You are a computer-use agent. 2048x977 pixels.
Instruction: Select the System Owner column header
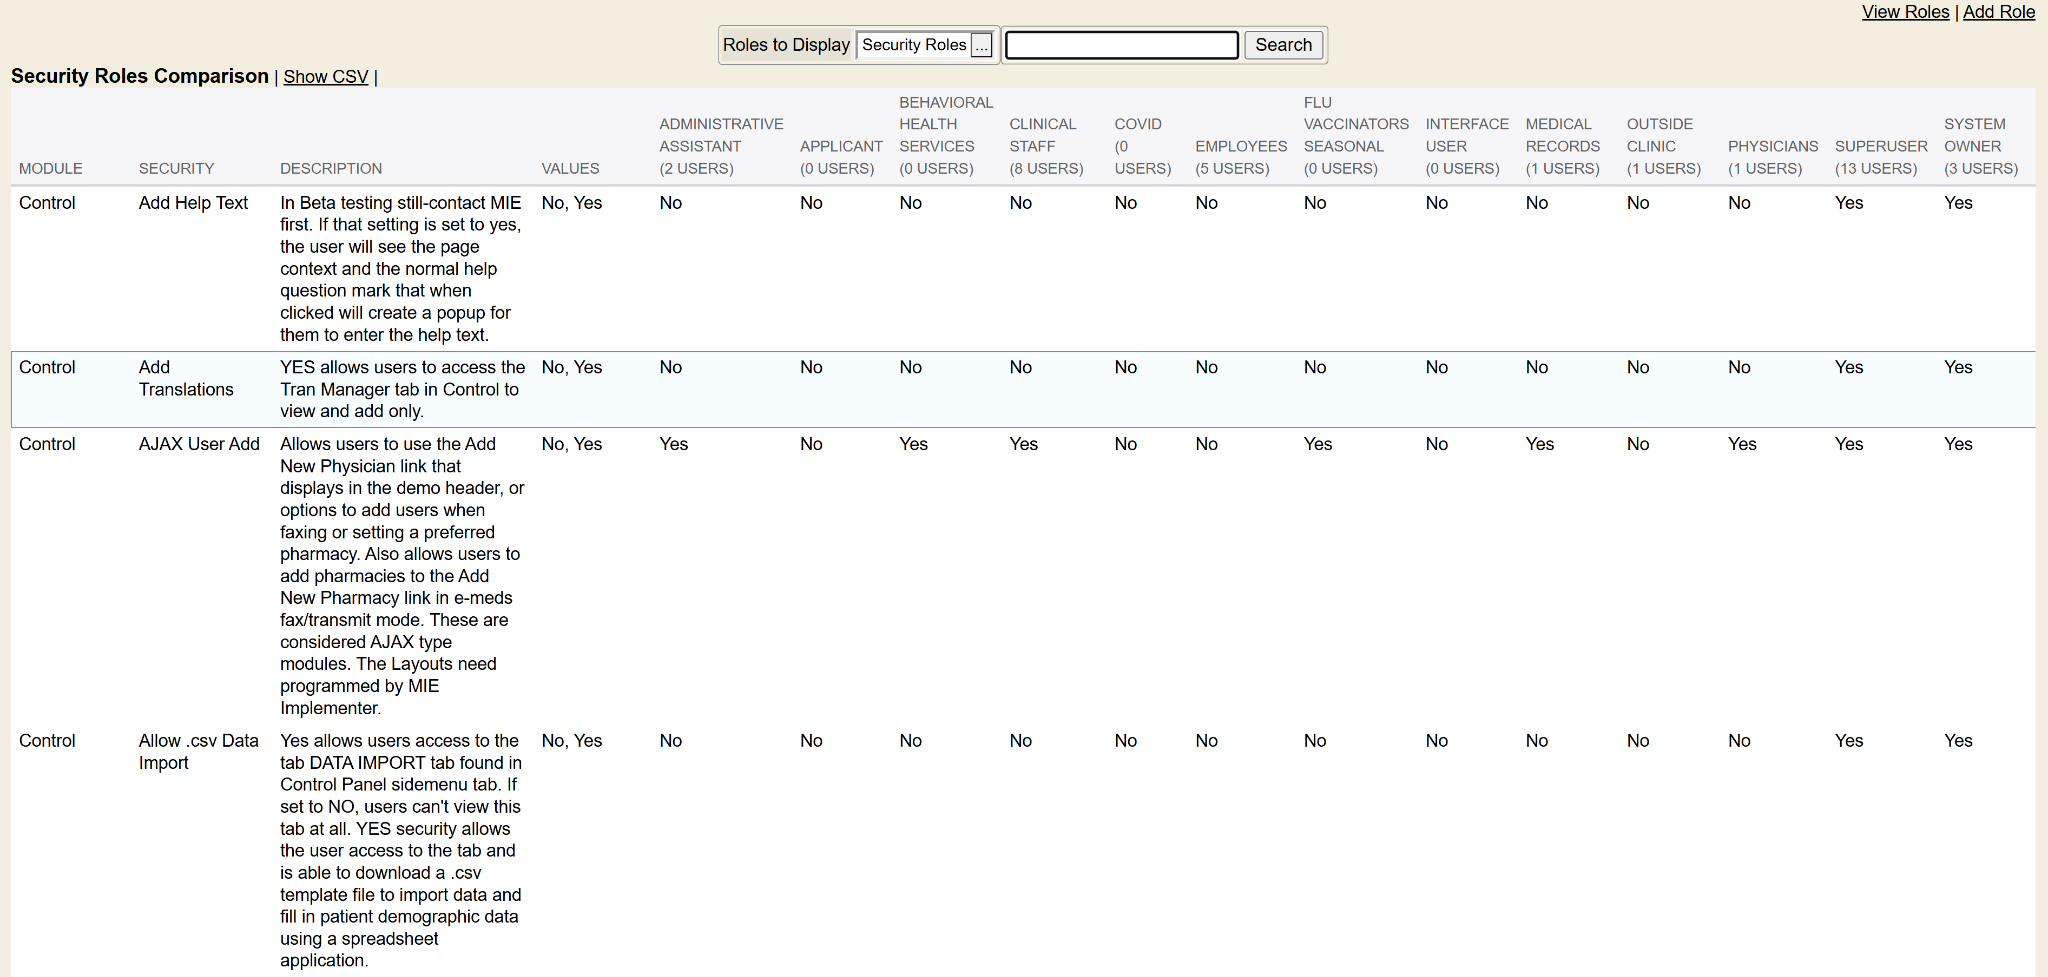click(1980, 146)
